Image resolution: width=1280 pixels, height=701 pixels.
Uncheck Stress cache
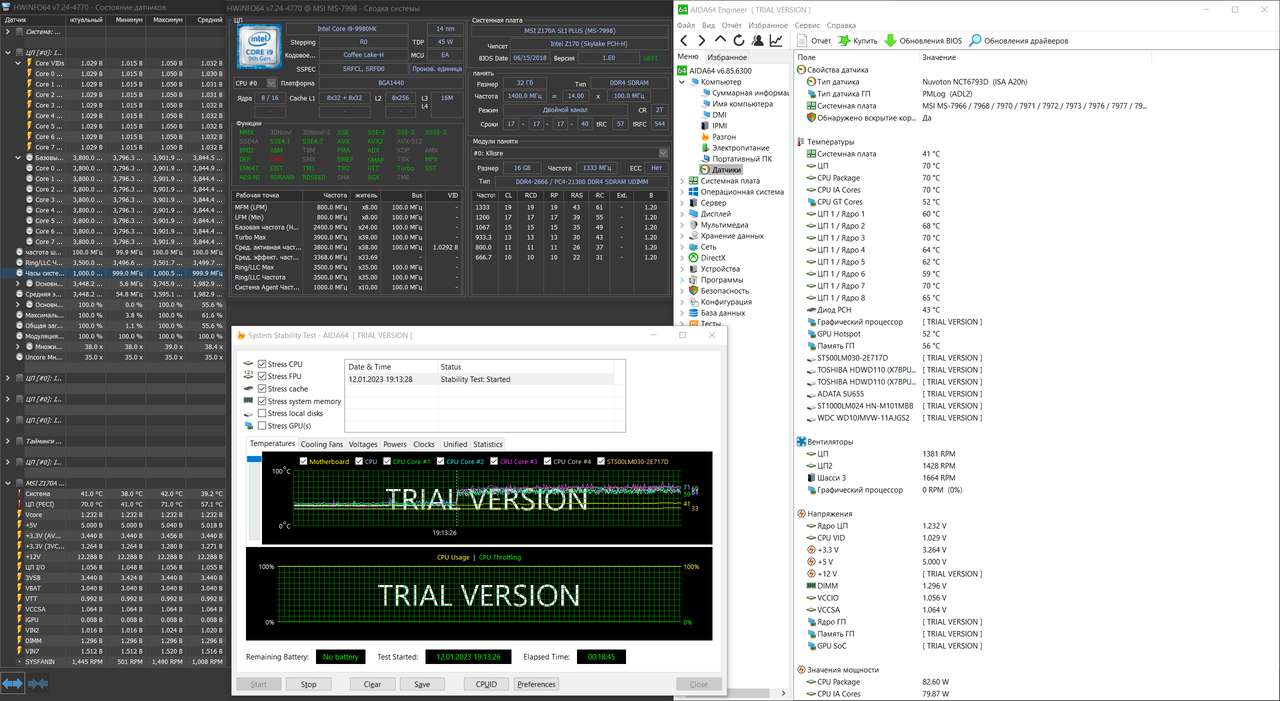(262, 389)
